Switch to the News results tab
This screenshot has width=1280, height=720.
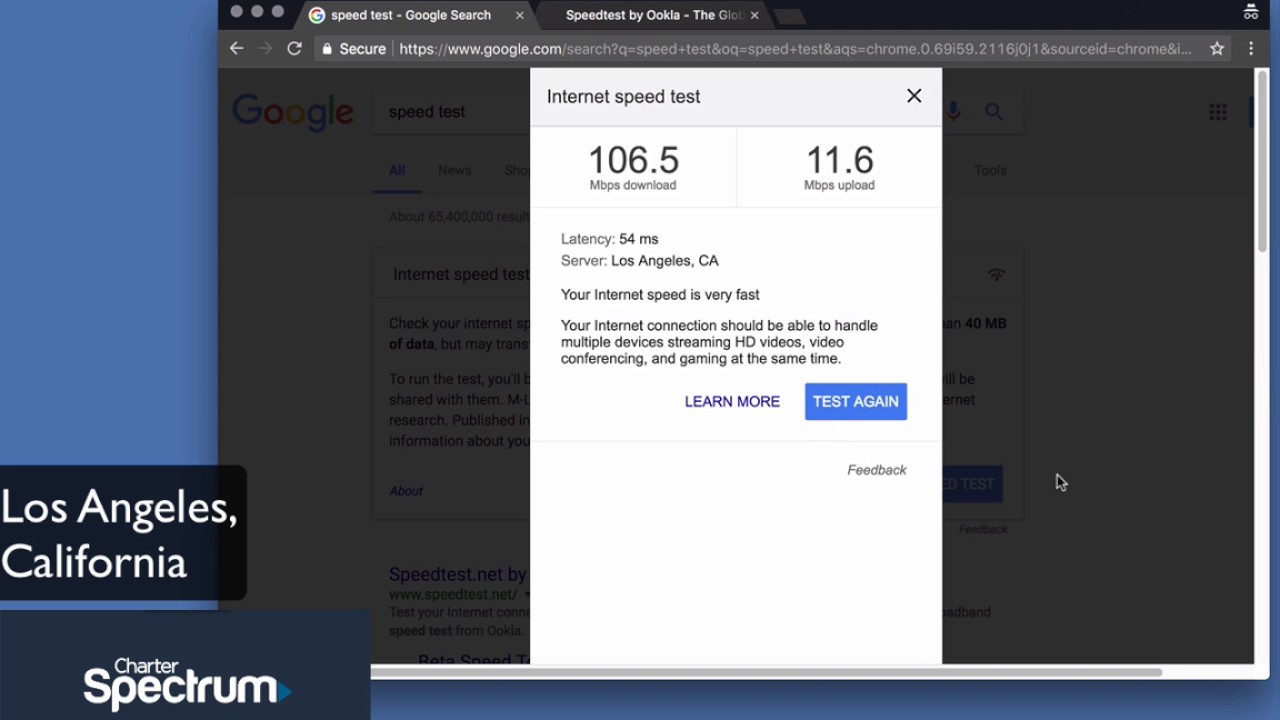(454, 170)
